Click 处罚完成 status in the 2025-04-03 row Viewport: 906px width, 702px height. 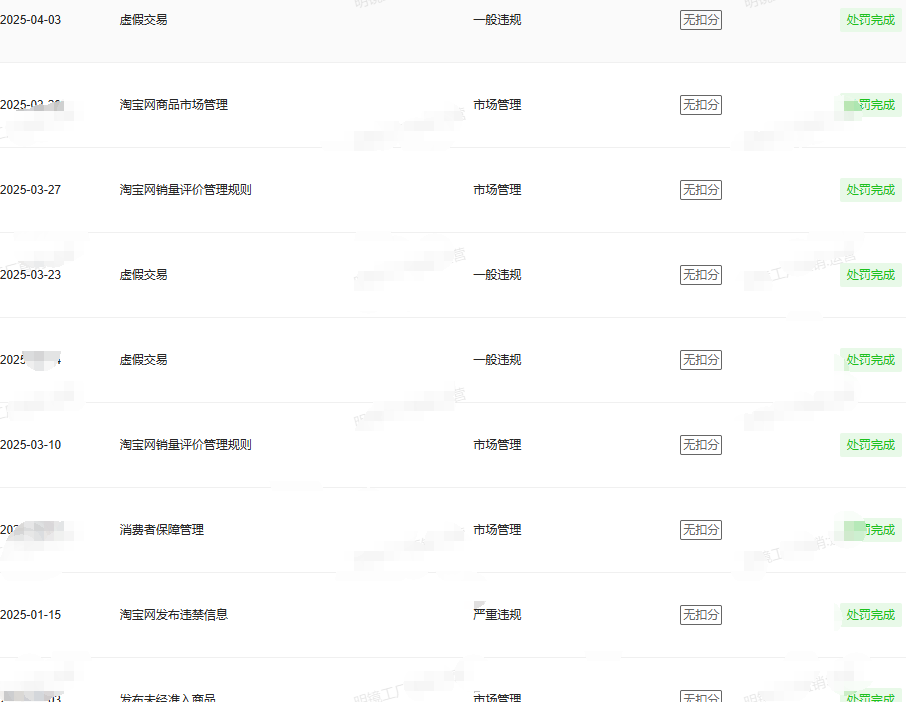tap(870, 20)
